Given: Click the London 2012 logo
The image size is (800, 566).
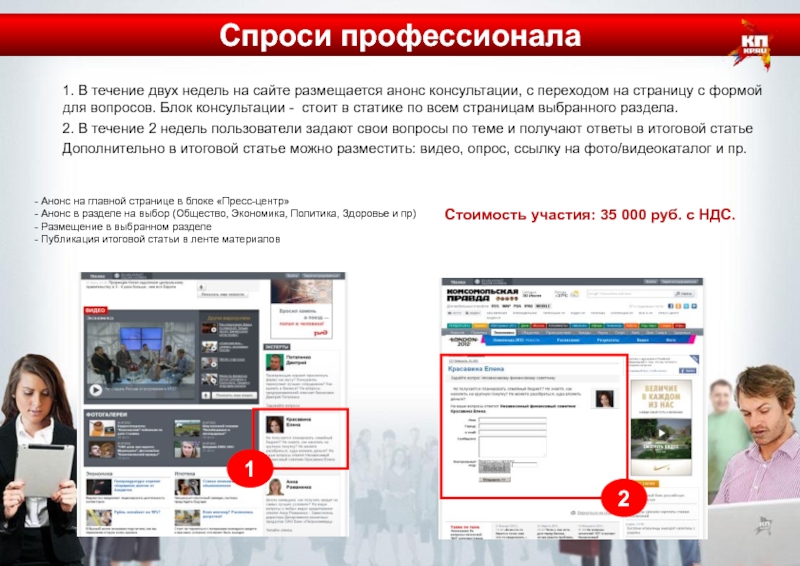Looking at the screenshot, I should 463,340.
